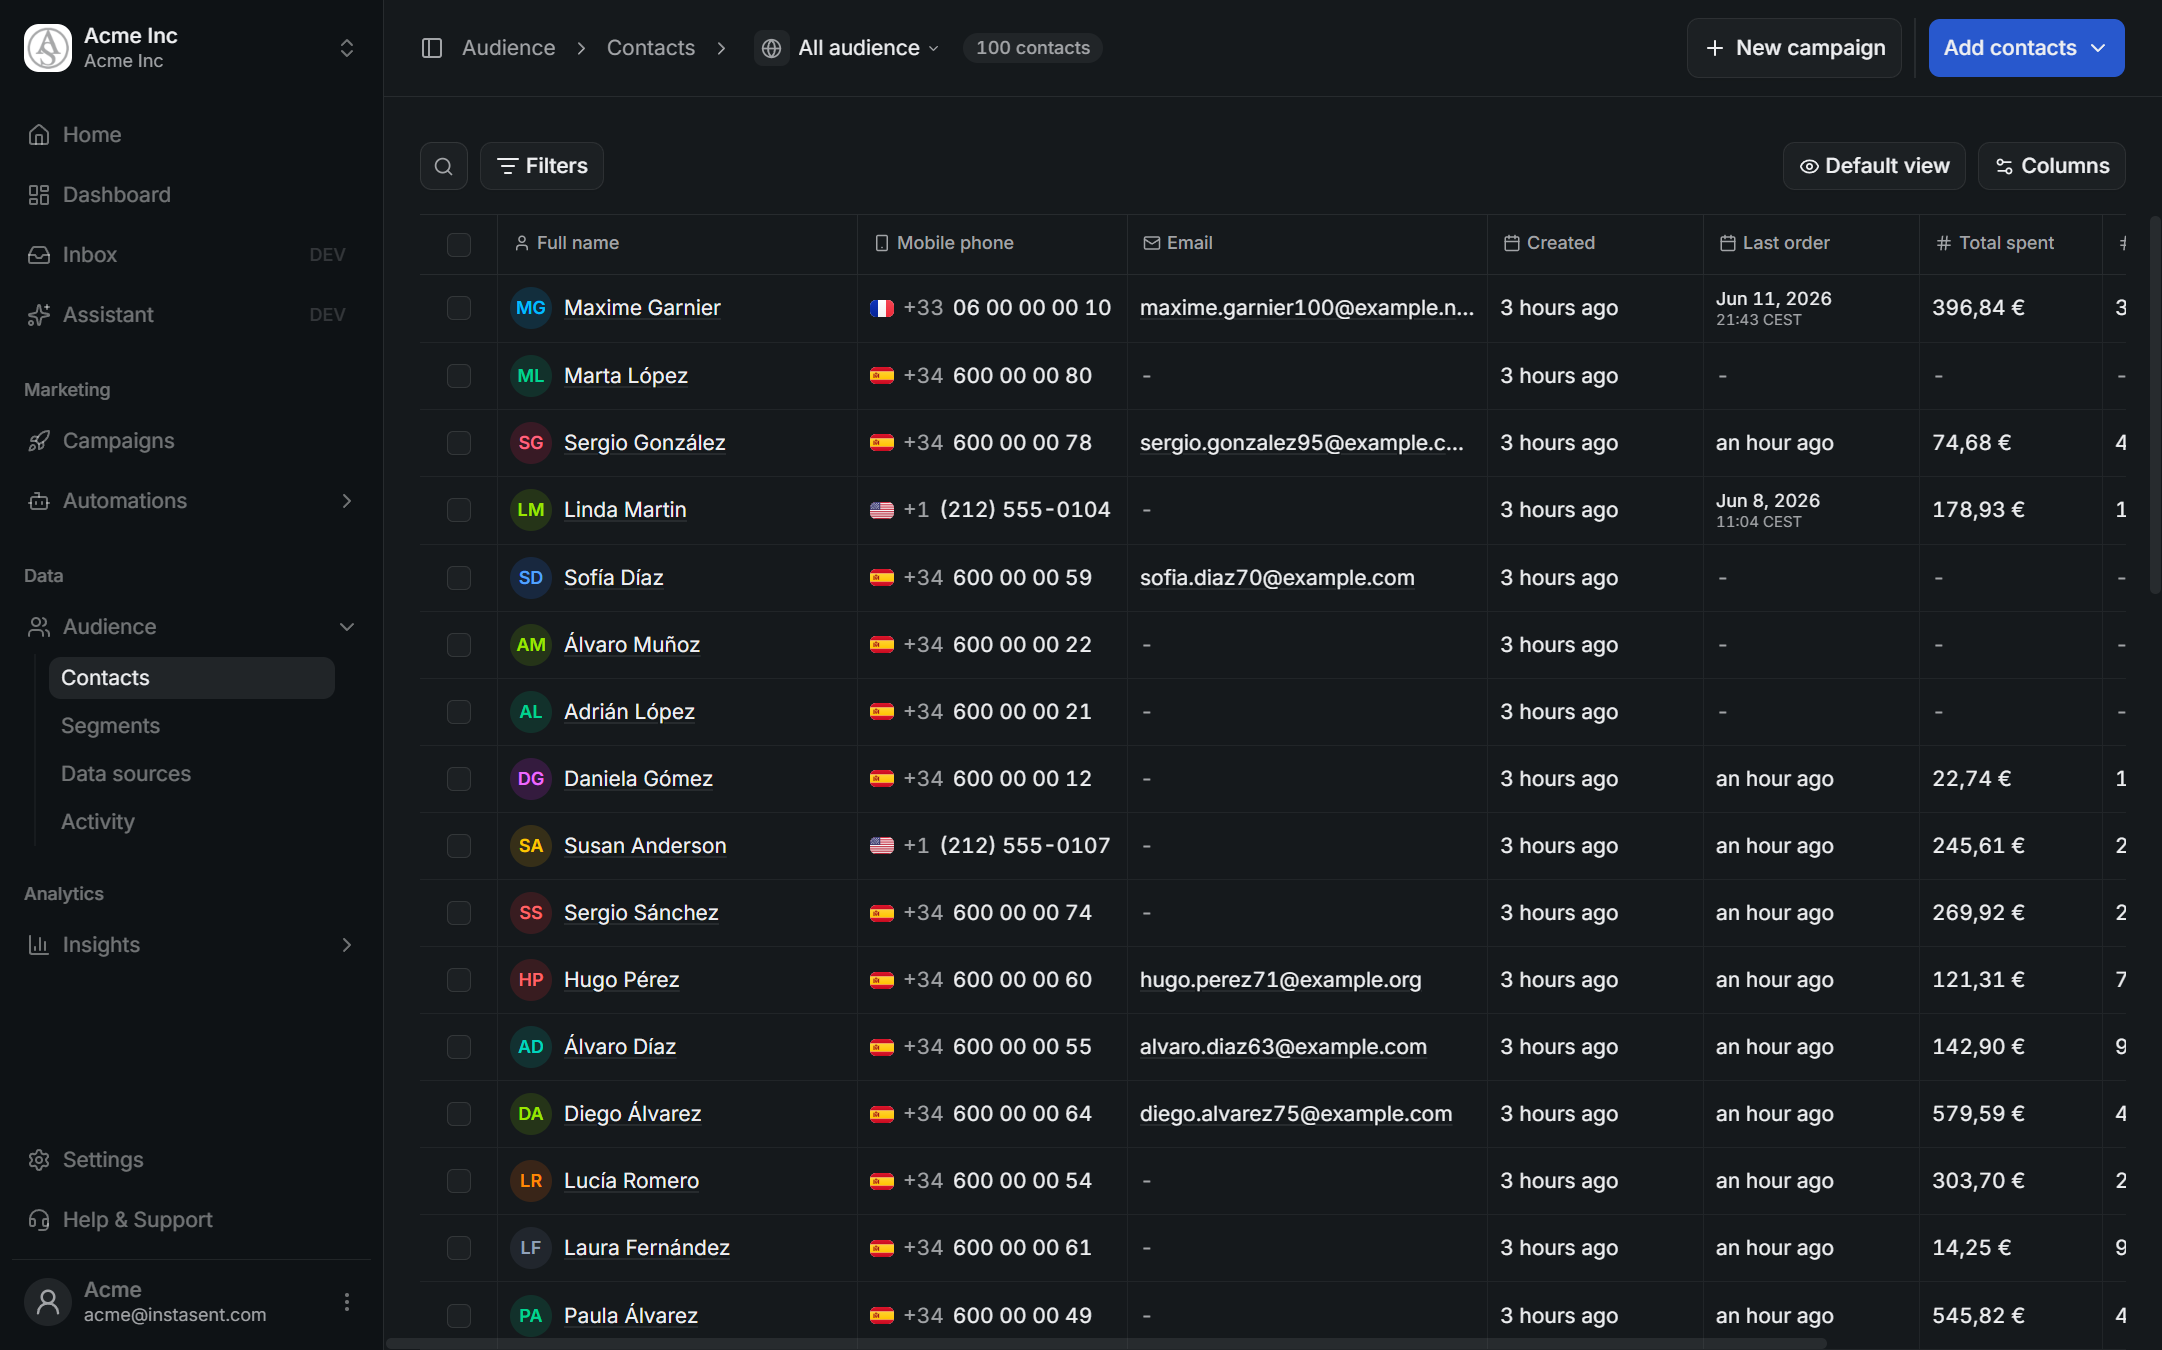Open the Assistant sparkle icon
The image size is (2162, 1350).
click(39, 315)
